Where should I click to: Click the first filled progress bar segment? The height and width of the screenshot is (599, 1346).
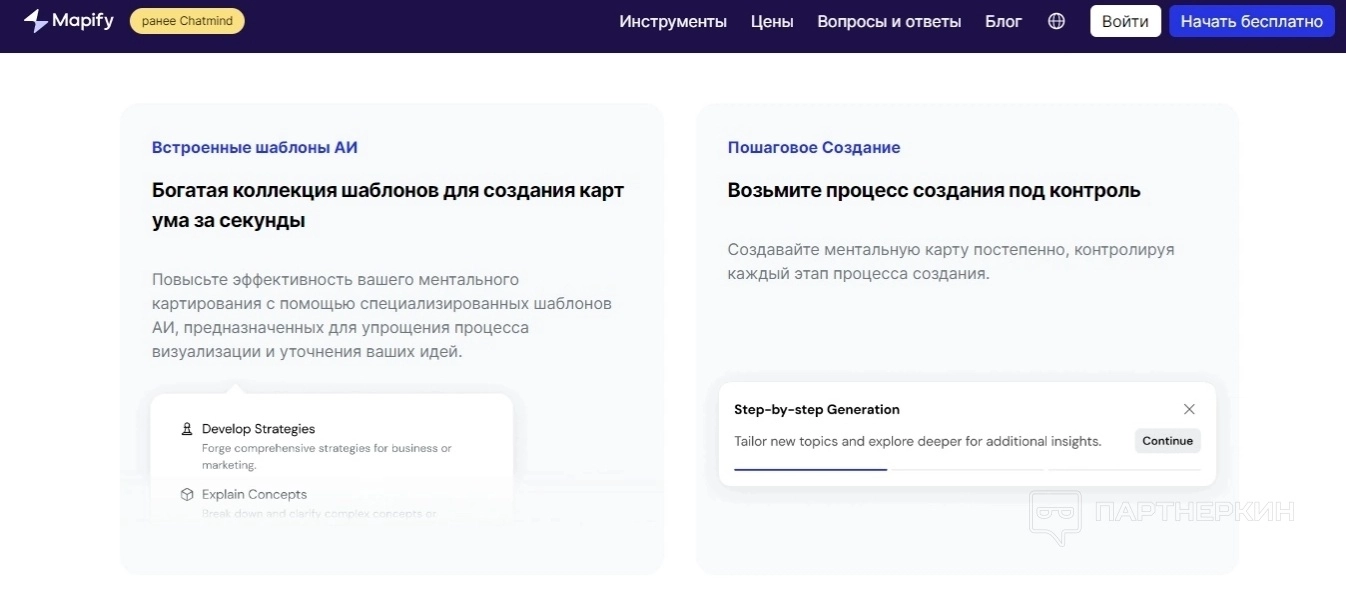[810, 469]
